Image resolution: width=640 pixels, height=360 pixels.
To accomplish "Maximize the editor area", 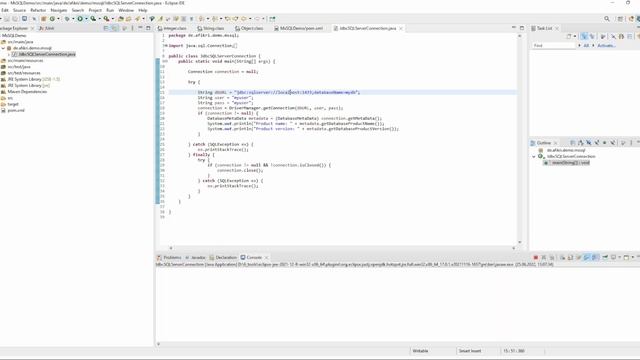I will click(x=522, y=28).
